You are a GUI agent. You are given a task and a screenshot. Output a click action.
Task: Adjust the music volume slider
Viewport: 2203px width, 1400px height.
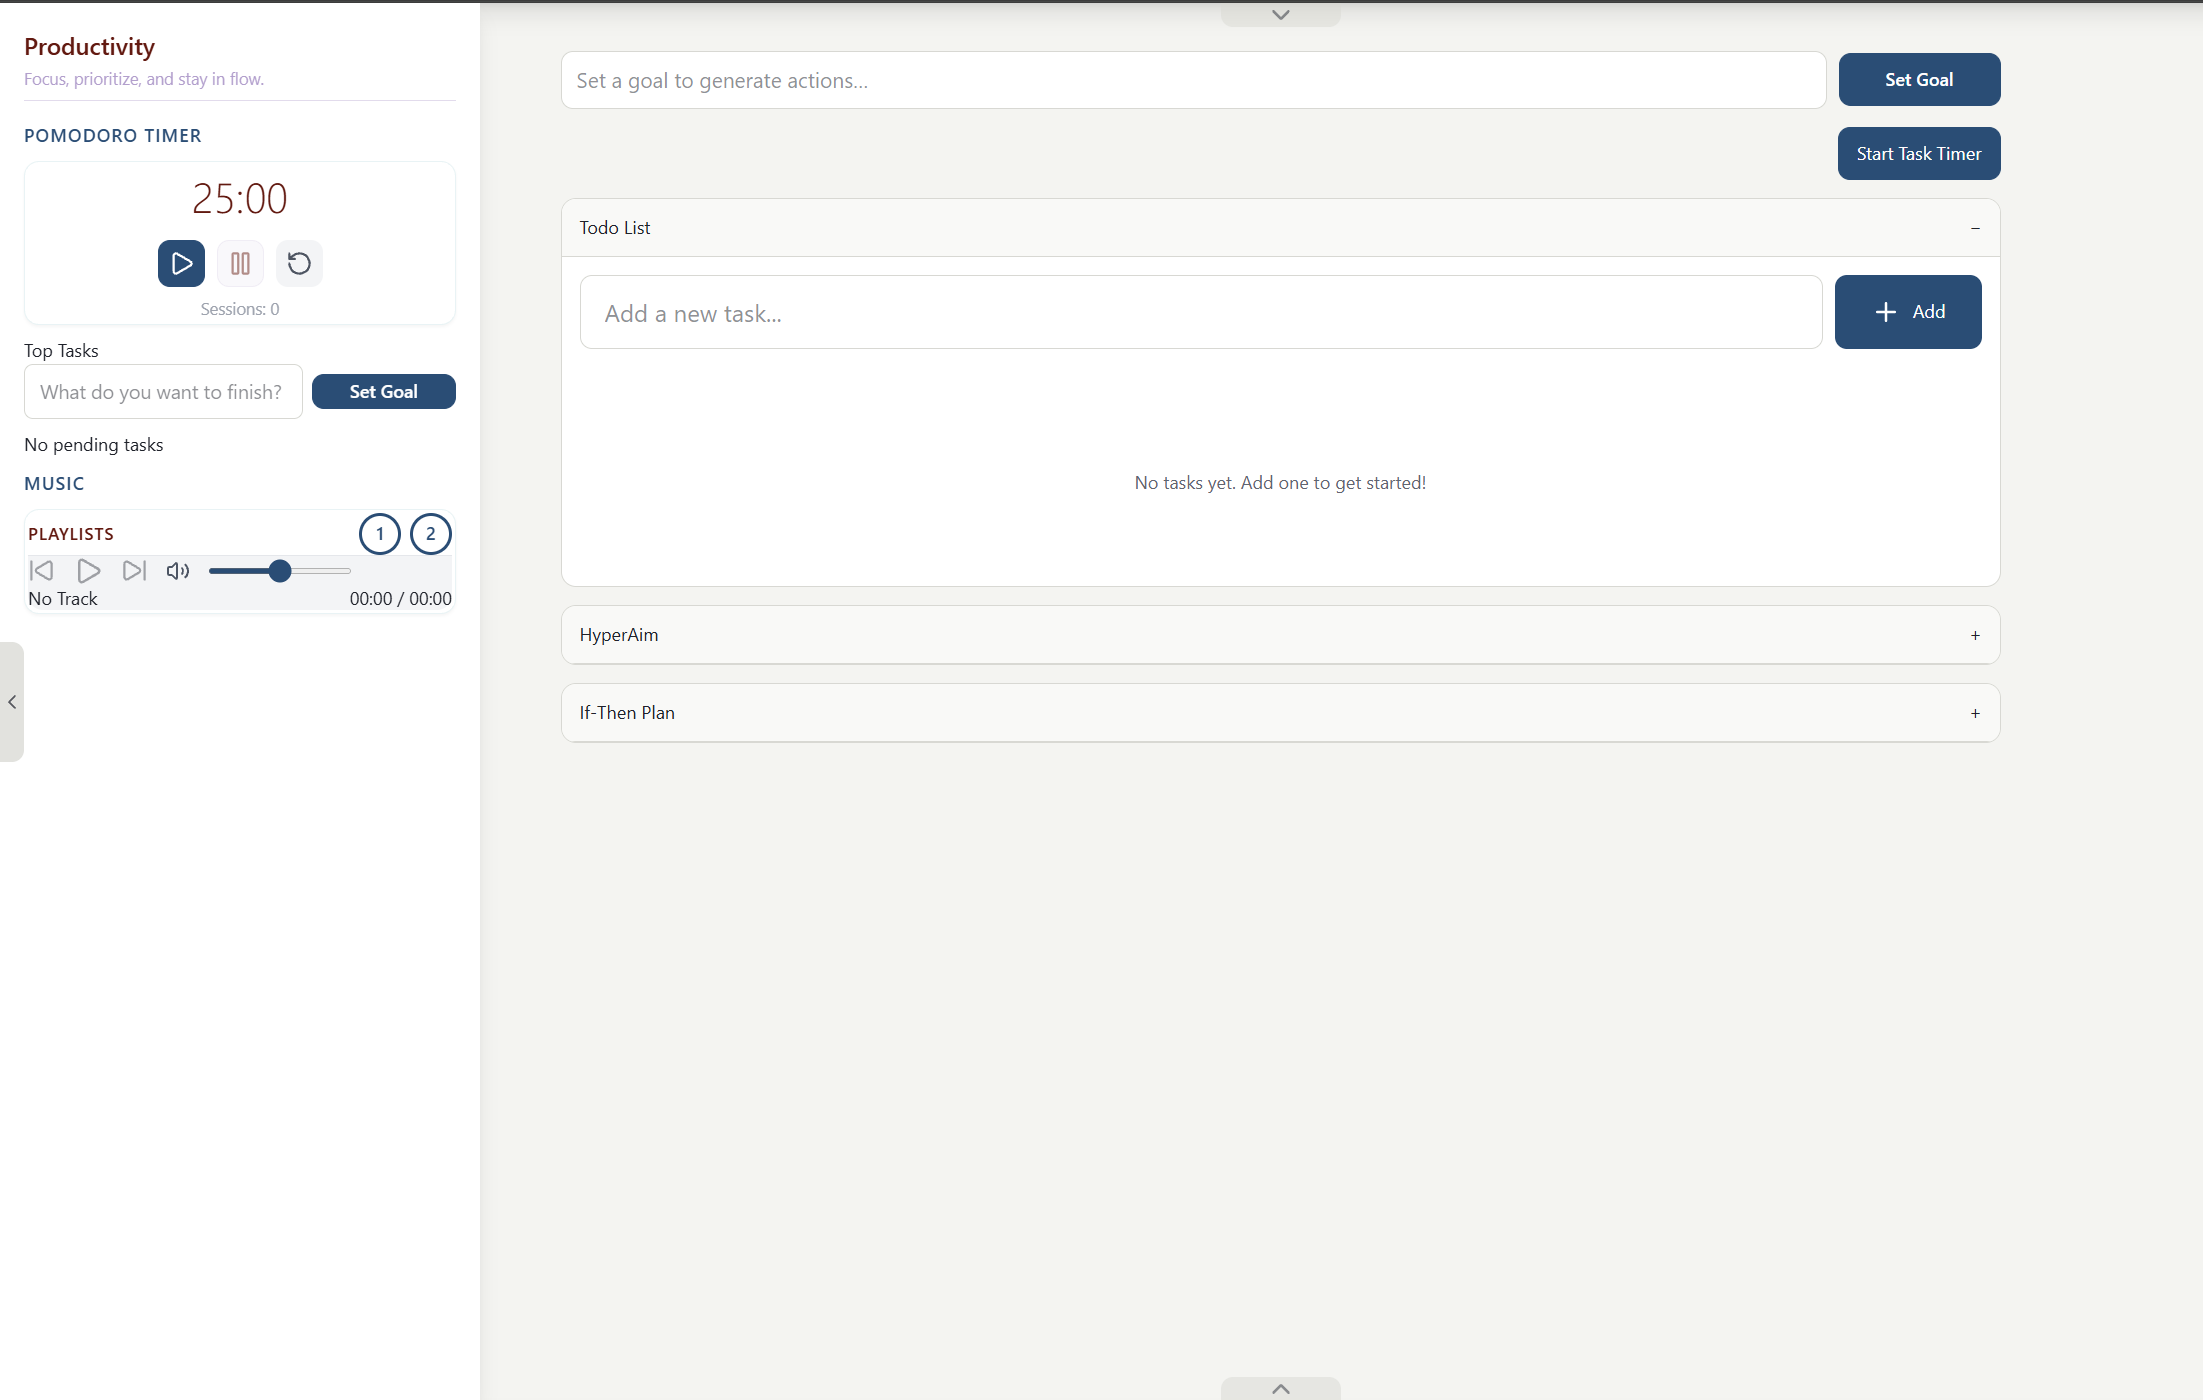pos(280,571)
